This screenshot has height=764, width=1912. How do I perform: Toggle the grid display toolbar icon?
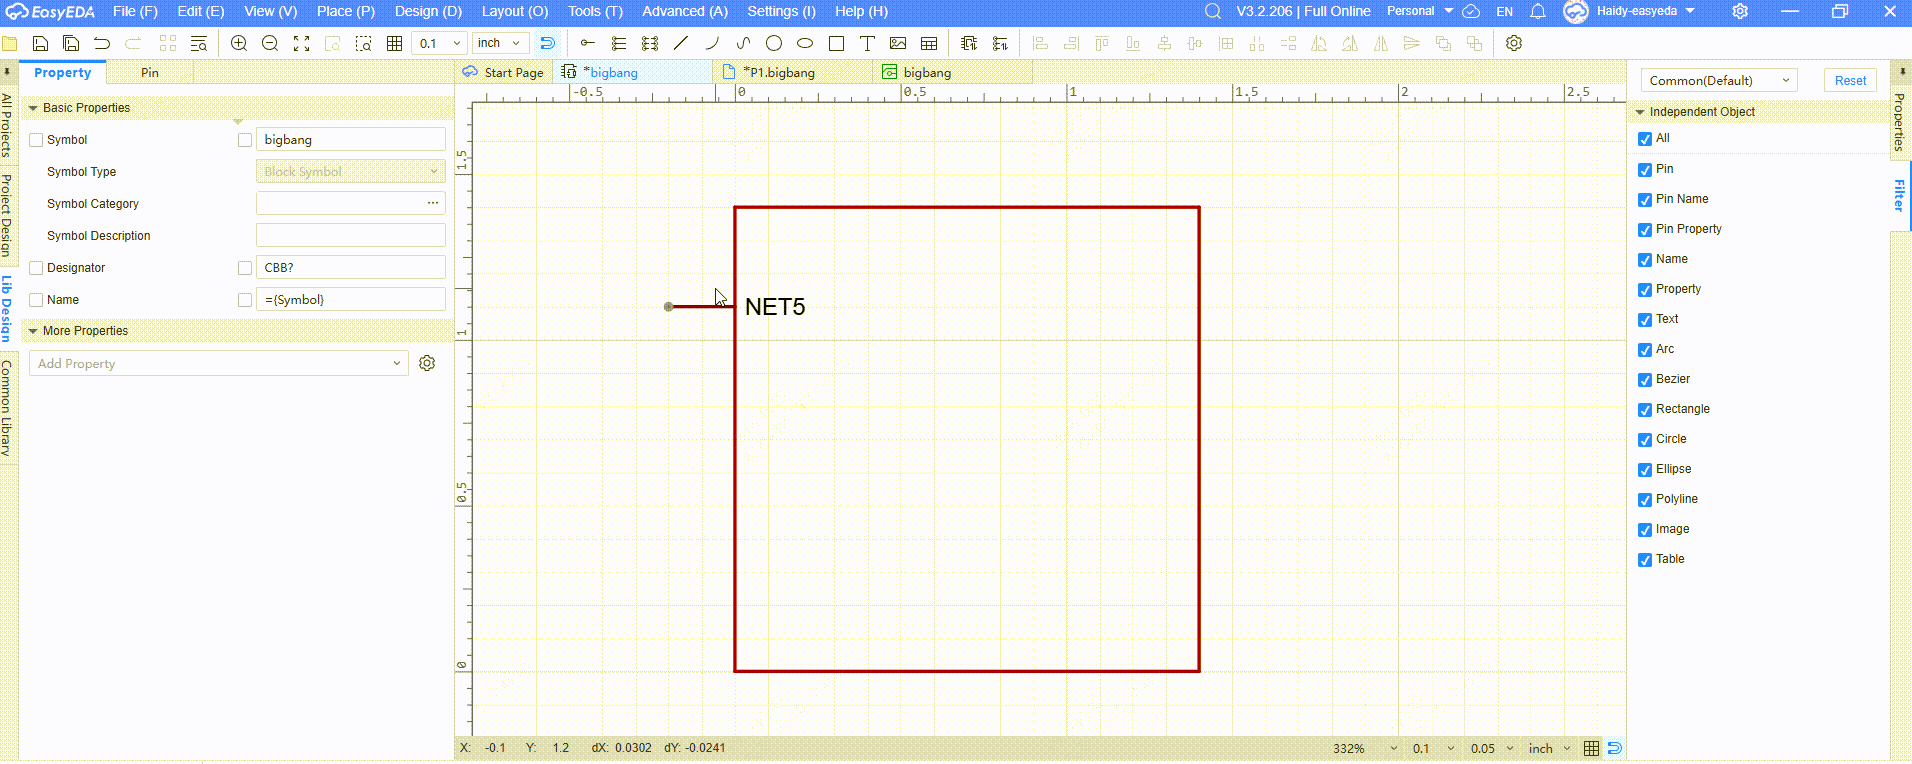394,43
